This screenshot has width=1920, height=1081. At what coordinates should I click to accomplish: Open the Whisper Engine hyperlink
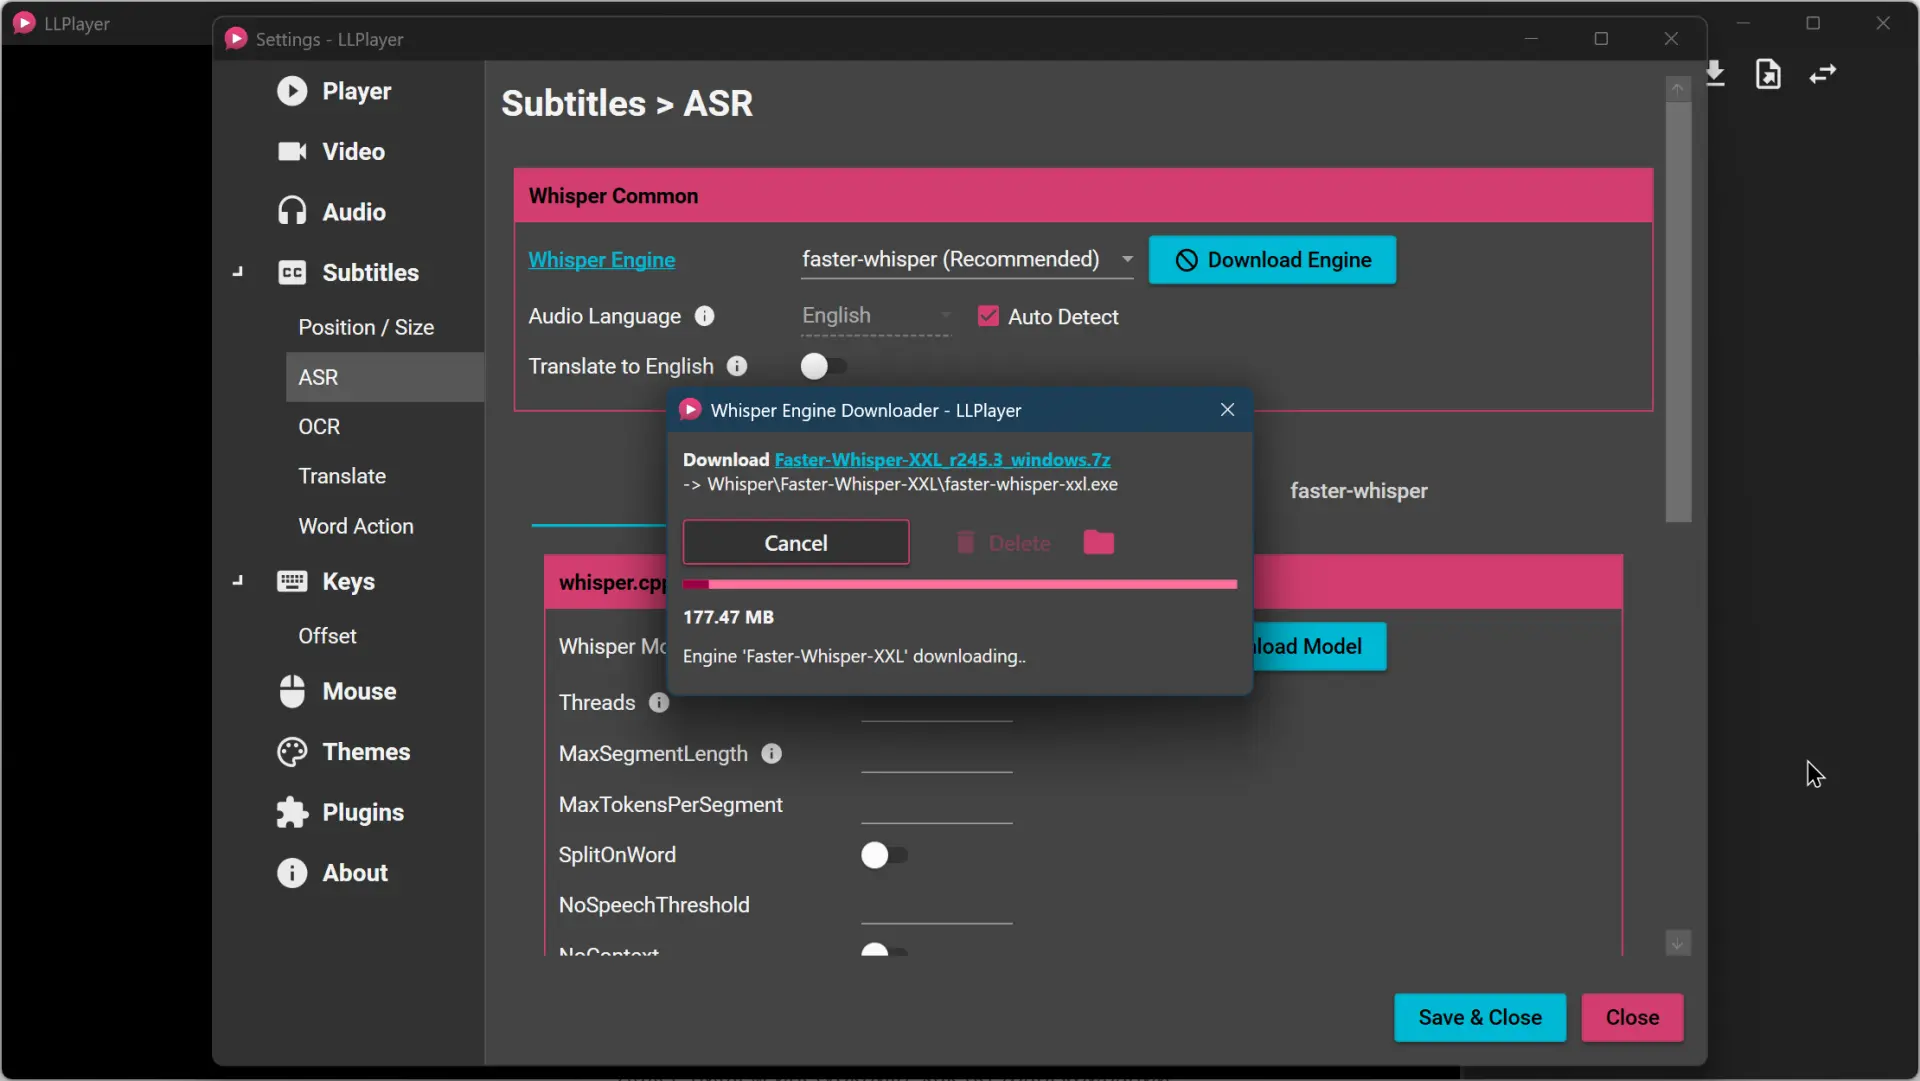click(601, 260)
